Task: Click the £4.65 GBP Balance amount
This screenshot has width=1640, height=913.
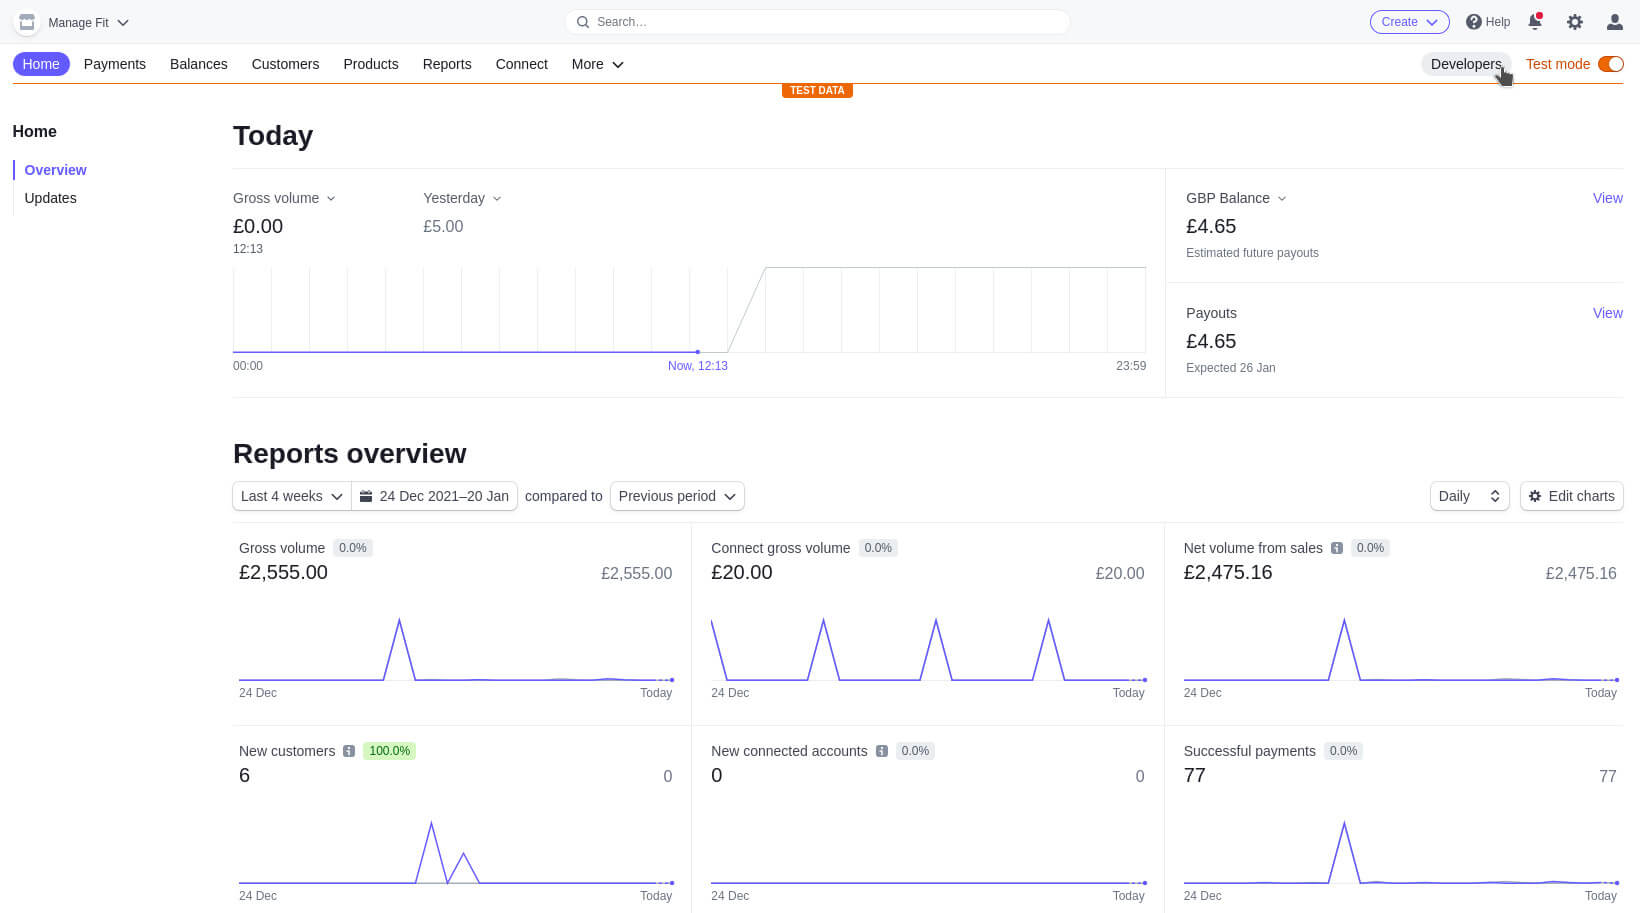Action: click(x=1211, y=227)
